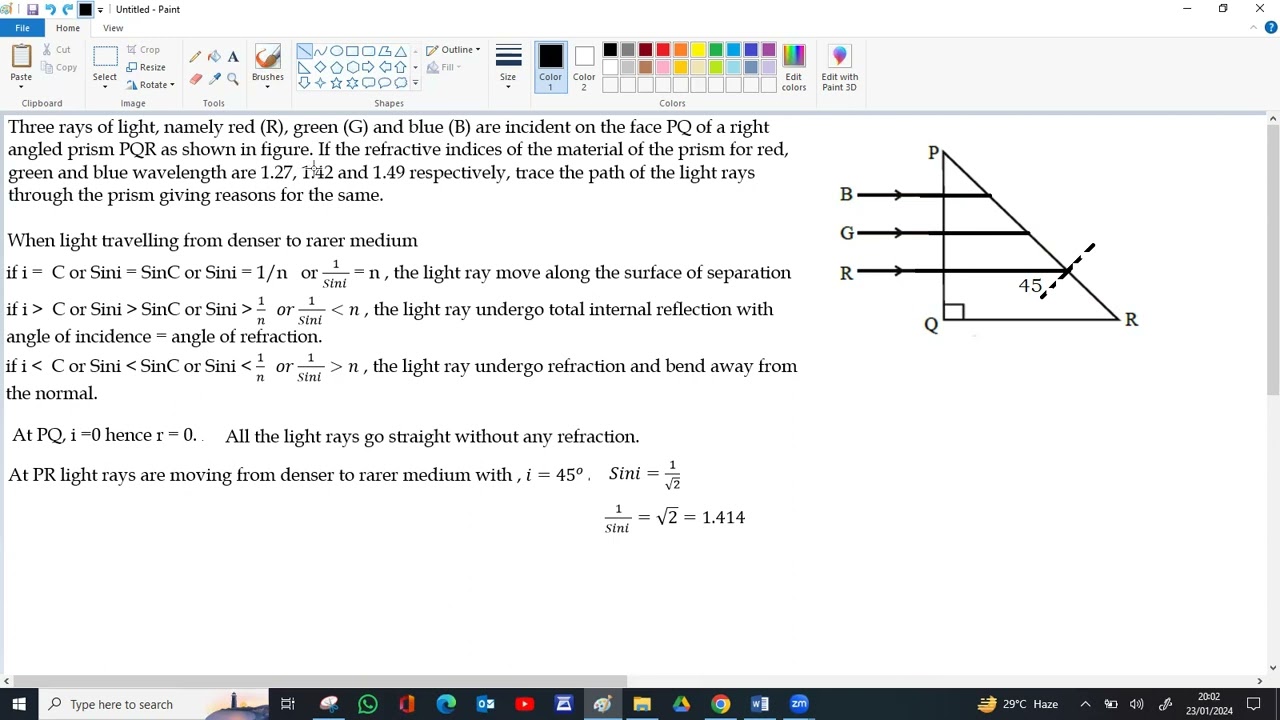Open the Select dropdown arrow
Screen dimensions: 1280x720
[x=105, y=87]
